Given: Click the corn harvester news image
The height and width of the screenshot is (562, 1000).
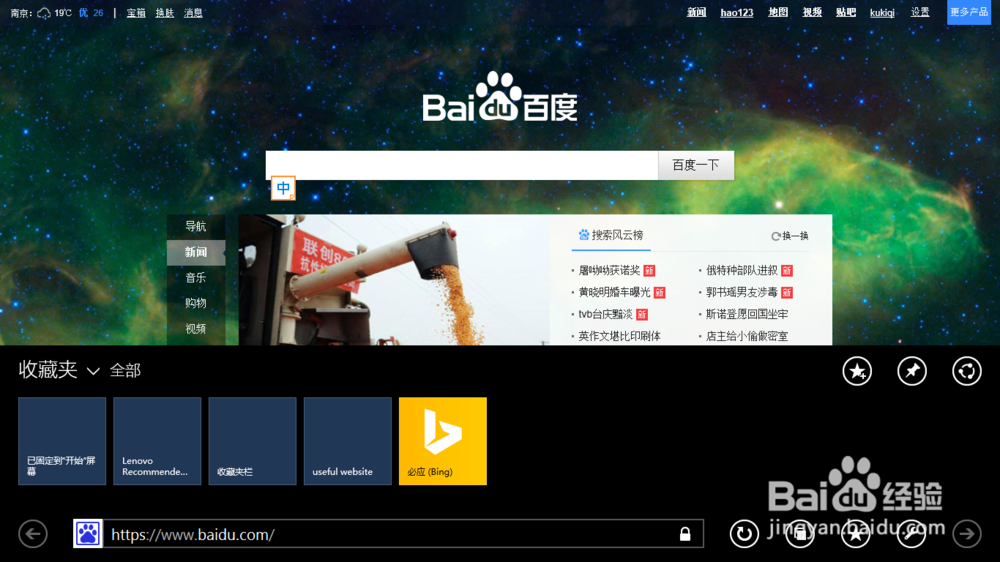Looking at the screenshot, I should click(394, 279).
